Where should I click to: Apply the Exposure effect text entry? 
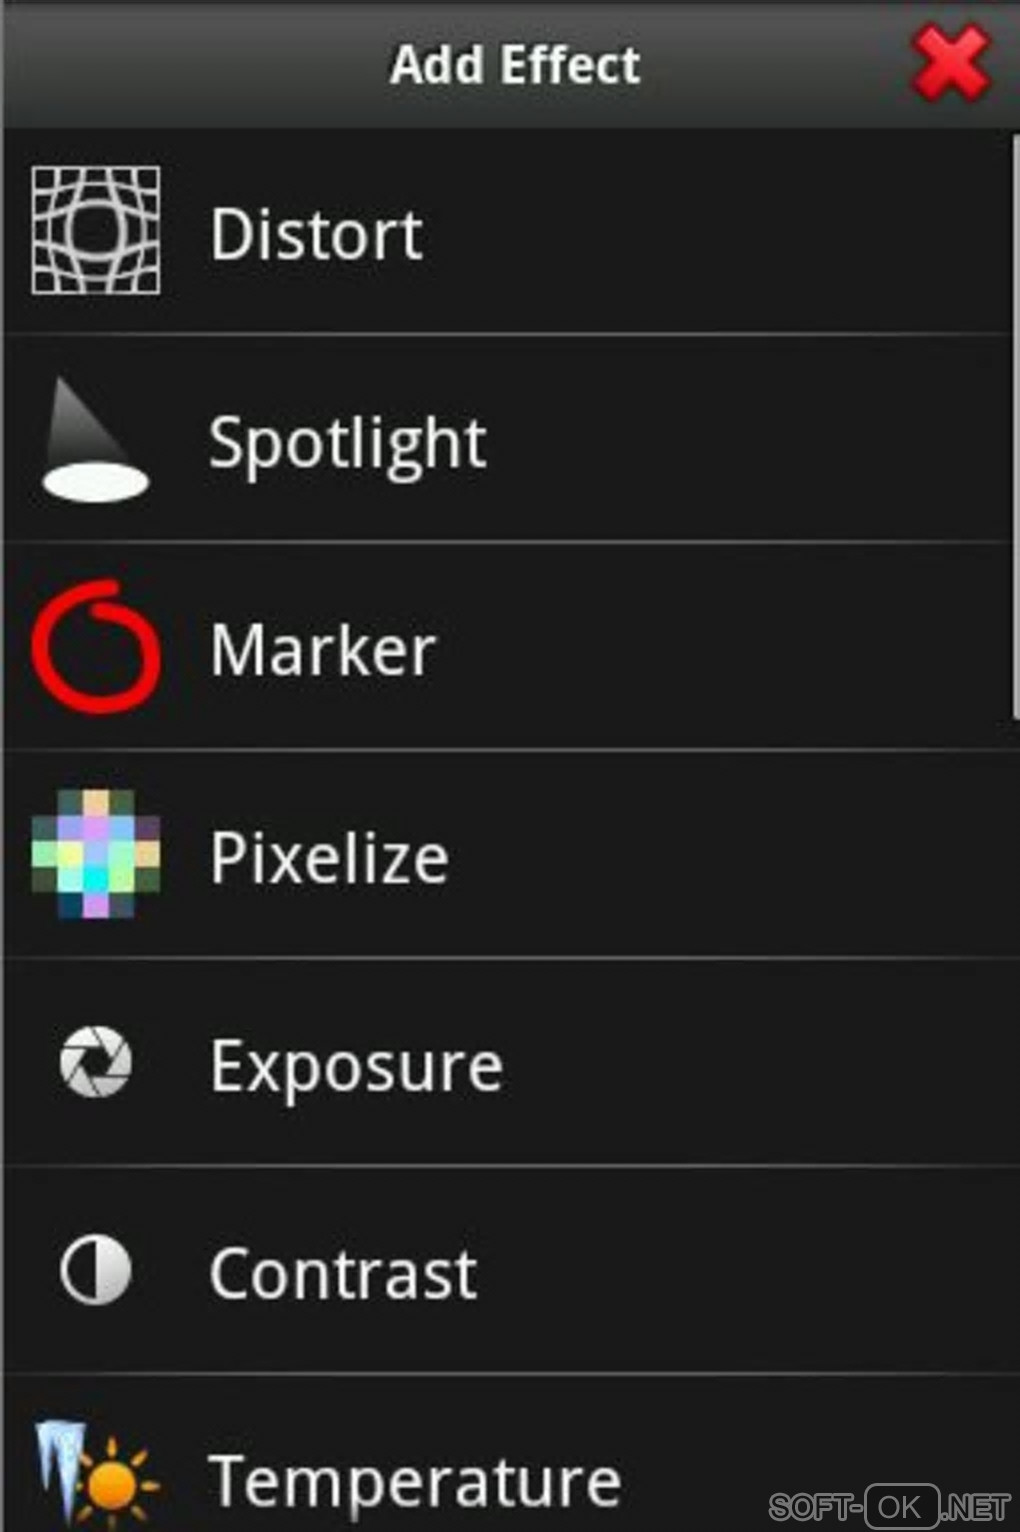356,1066
